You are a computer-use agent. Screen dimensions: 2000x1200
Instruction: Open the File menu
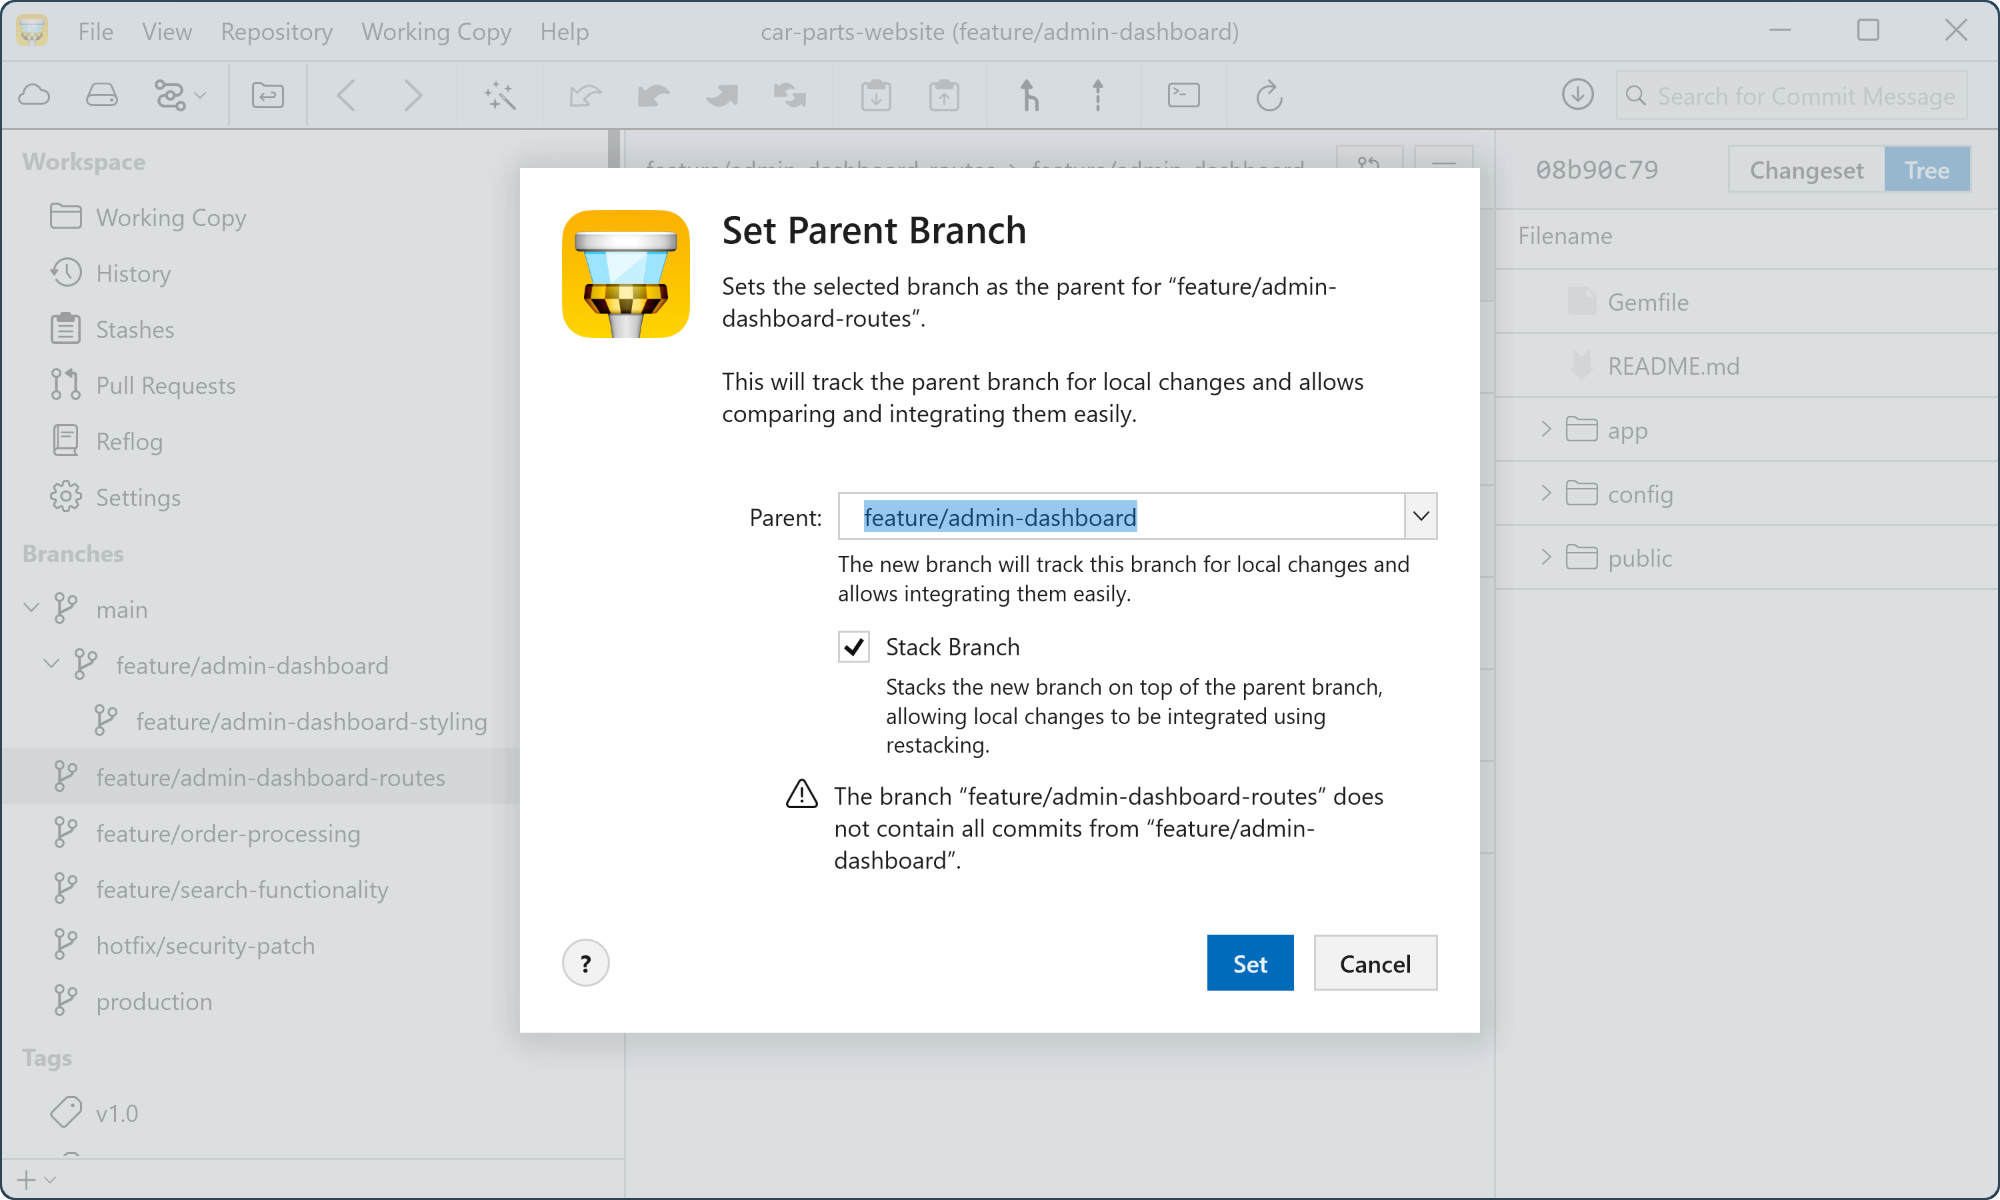click(x=95, y=32)
